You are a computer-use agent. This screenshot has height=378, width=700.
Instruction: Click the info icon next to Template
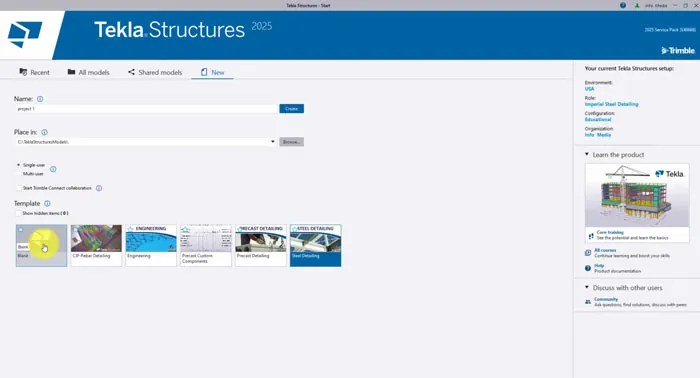tap(47, 204)
